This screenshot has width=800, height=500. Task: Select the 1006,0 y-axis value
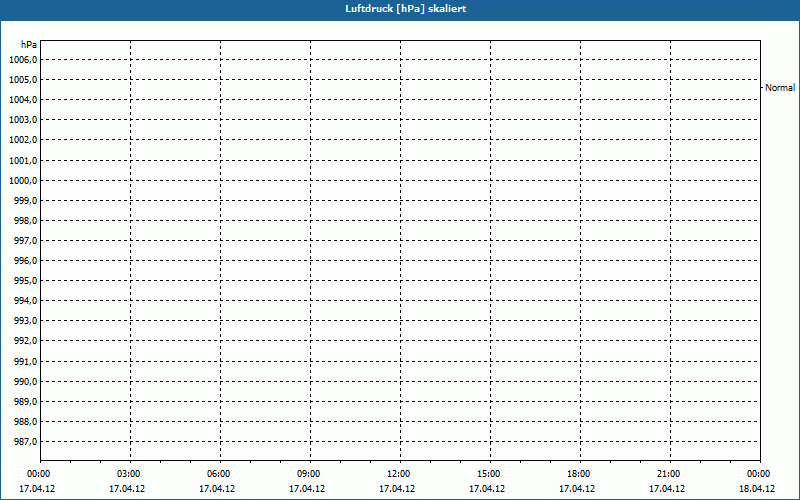pyautogui.click(x=23, y=60)
